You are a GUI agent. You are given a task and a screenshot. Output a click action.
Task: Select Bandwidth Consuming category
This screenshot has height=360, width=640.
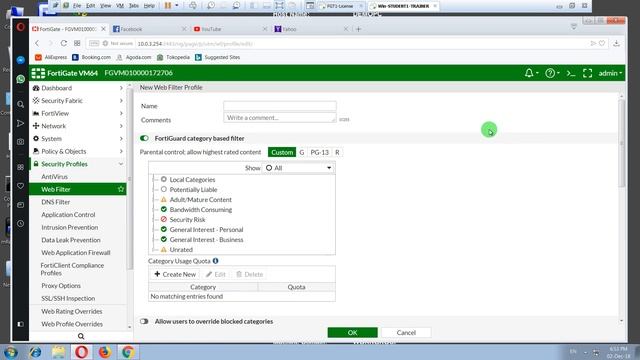pyautogui.click(x=200, y=209)
